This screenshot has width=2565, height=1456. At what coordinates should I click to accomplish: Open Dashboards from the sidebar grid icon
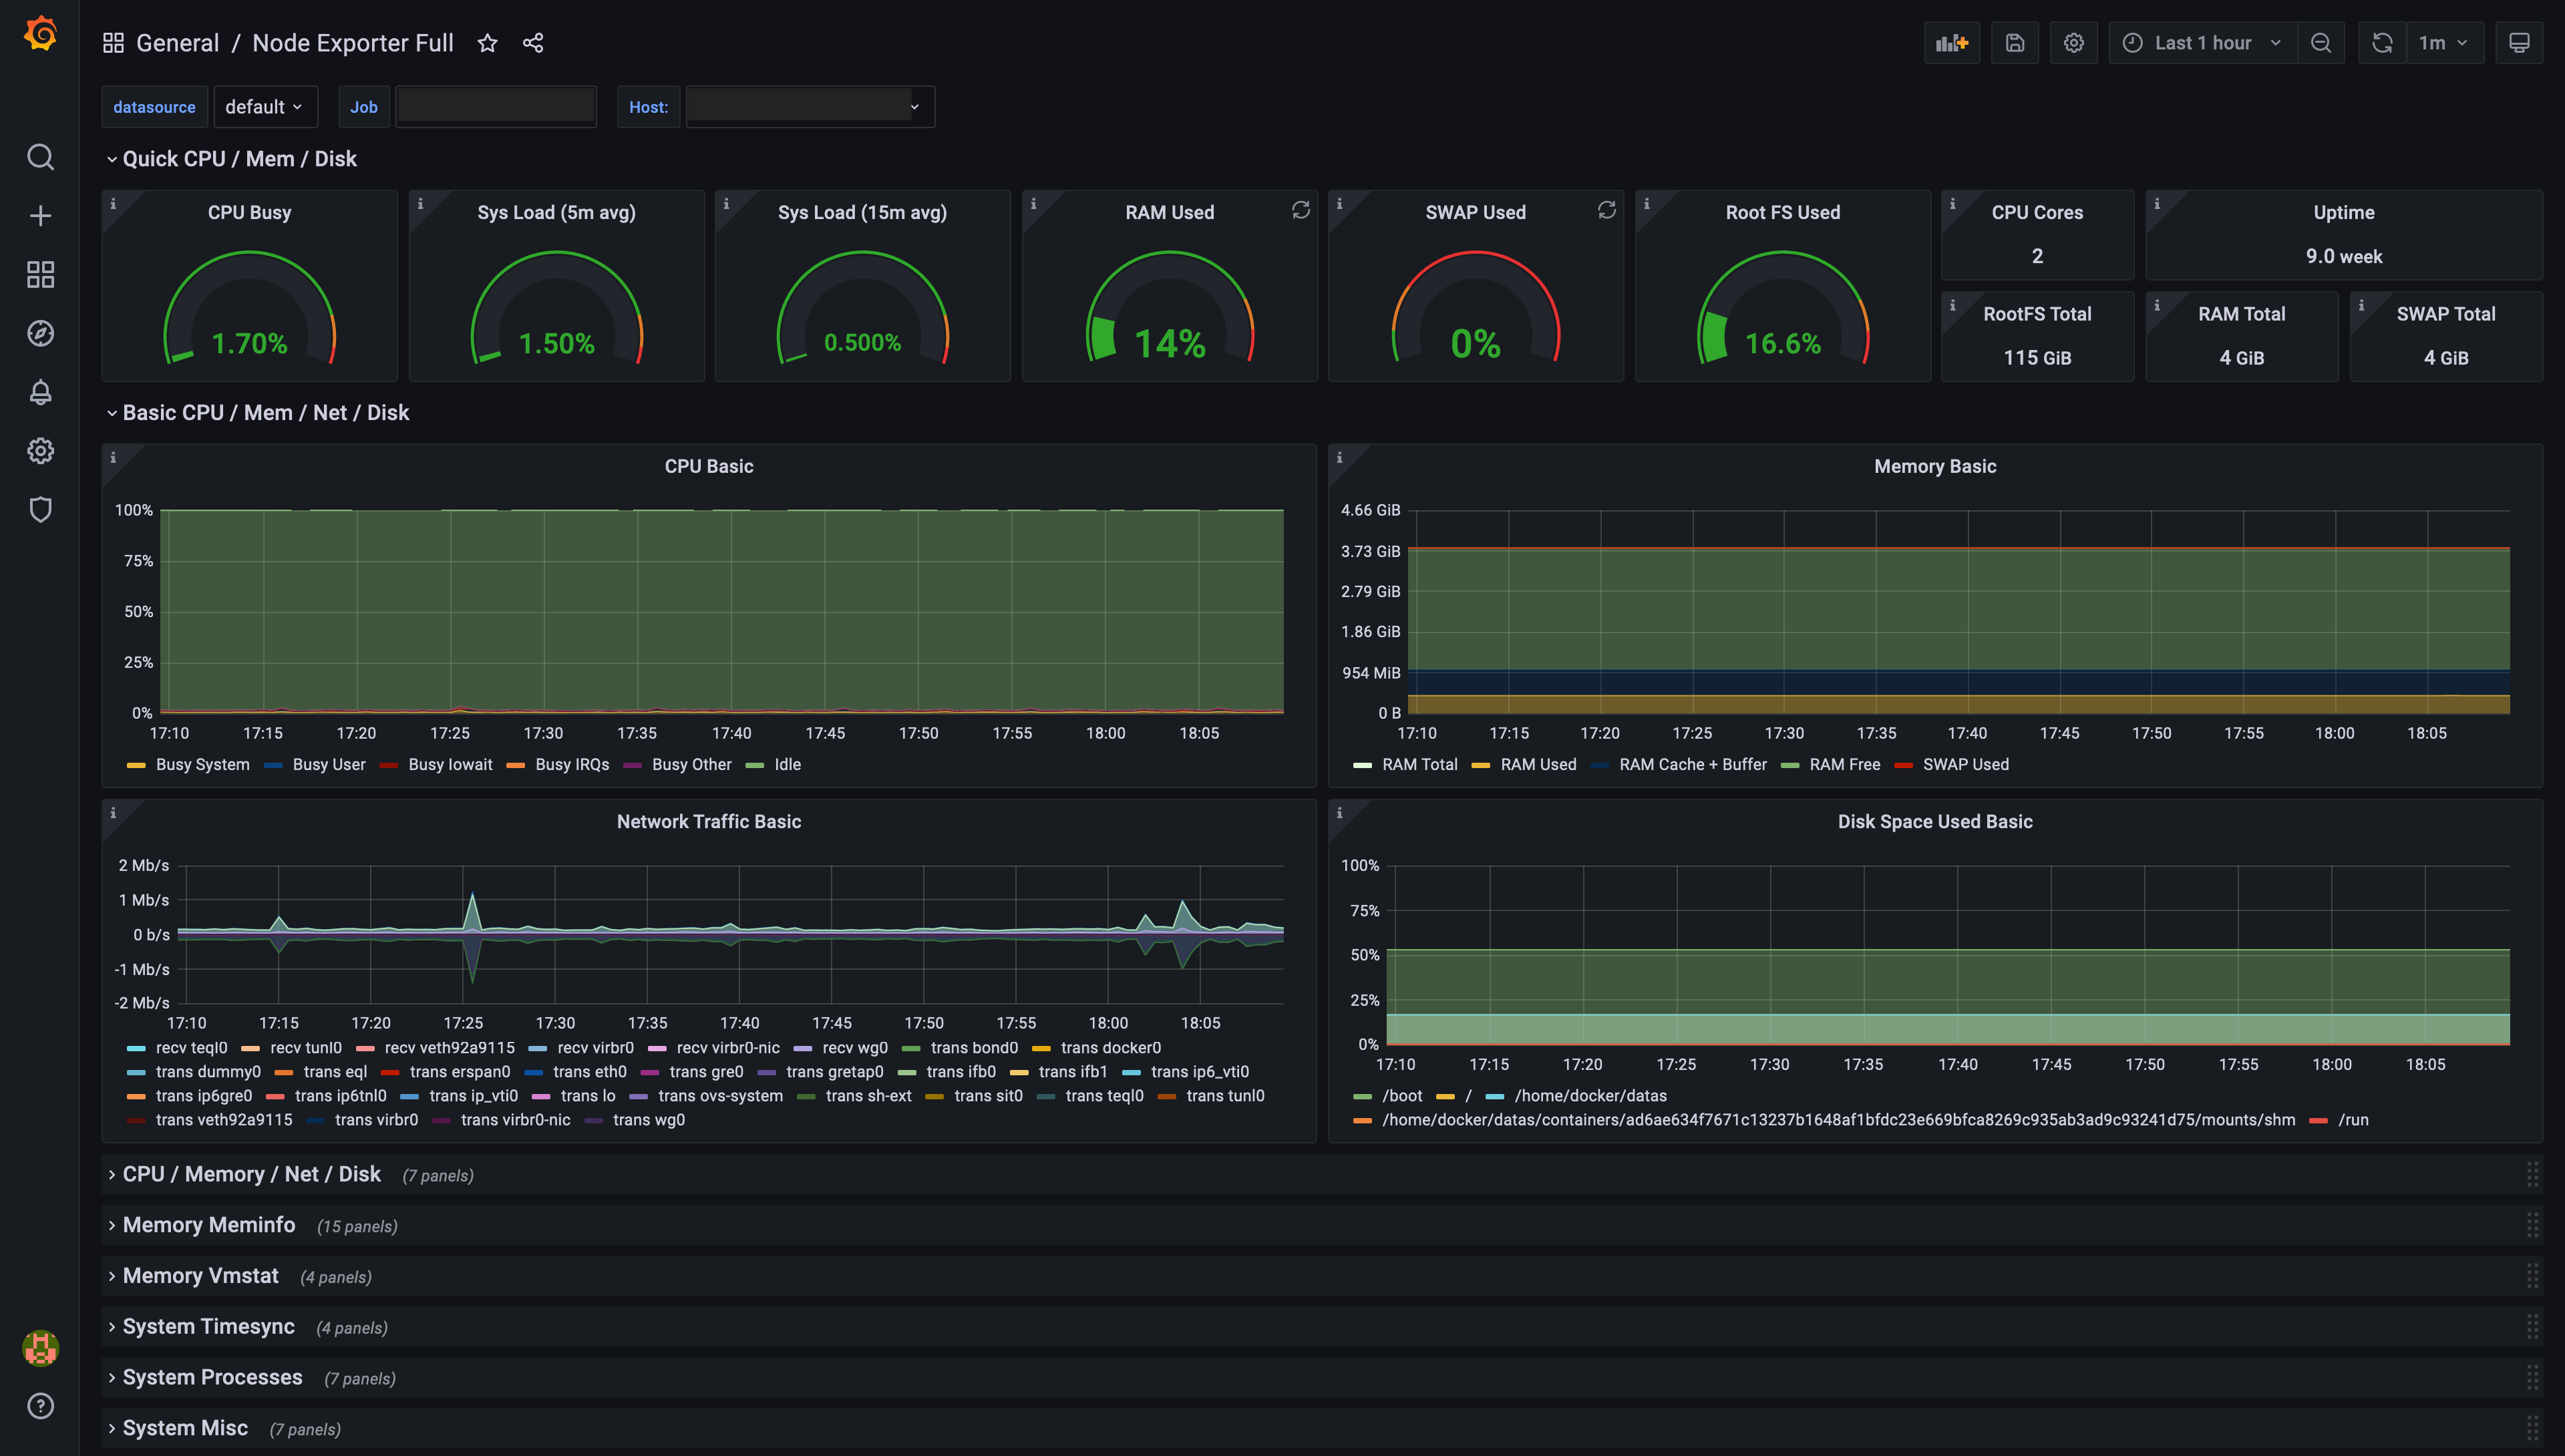click(x=40, y=274)
